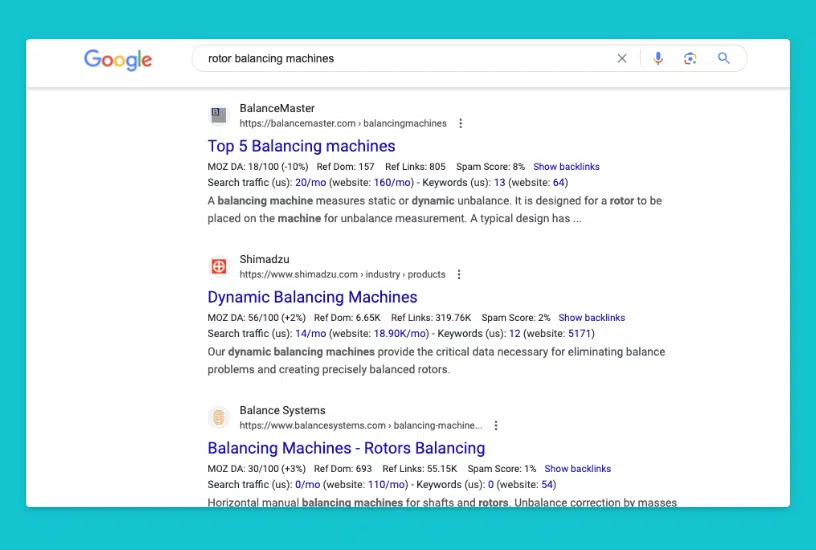Viewport: 816px width, 550px height.
Task: Open Balancing Machines - Rotors Balancing result
Action: click(x=346, y=448)
